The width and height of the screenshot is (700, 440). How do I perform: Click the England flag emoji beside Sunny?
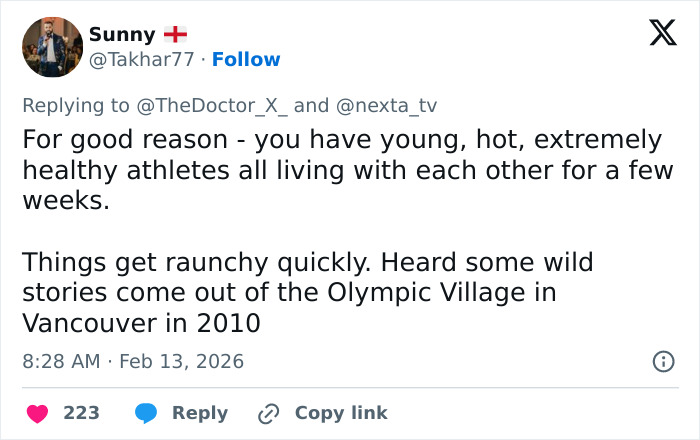pyautogui.click(x=175, y=34)
